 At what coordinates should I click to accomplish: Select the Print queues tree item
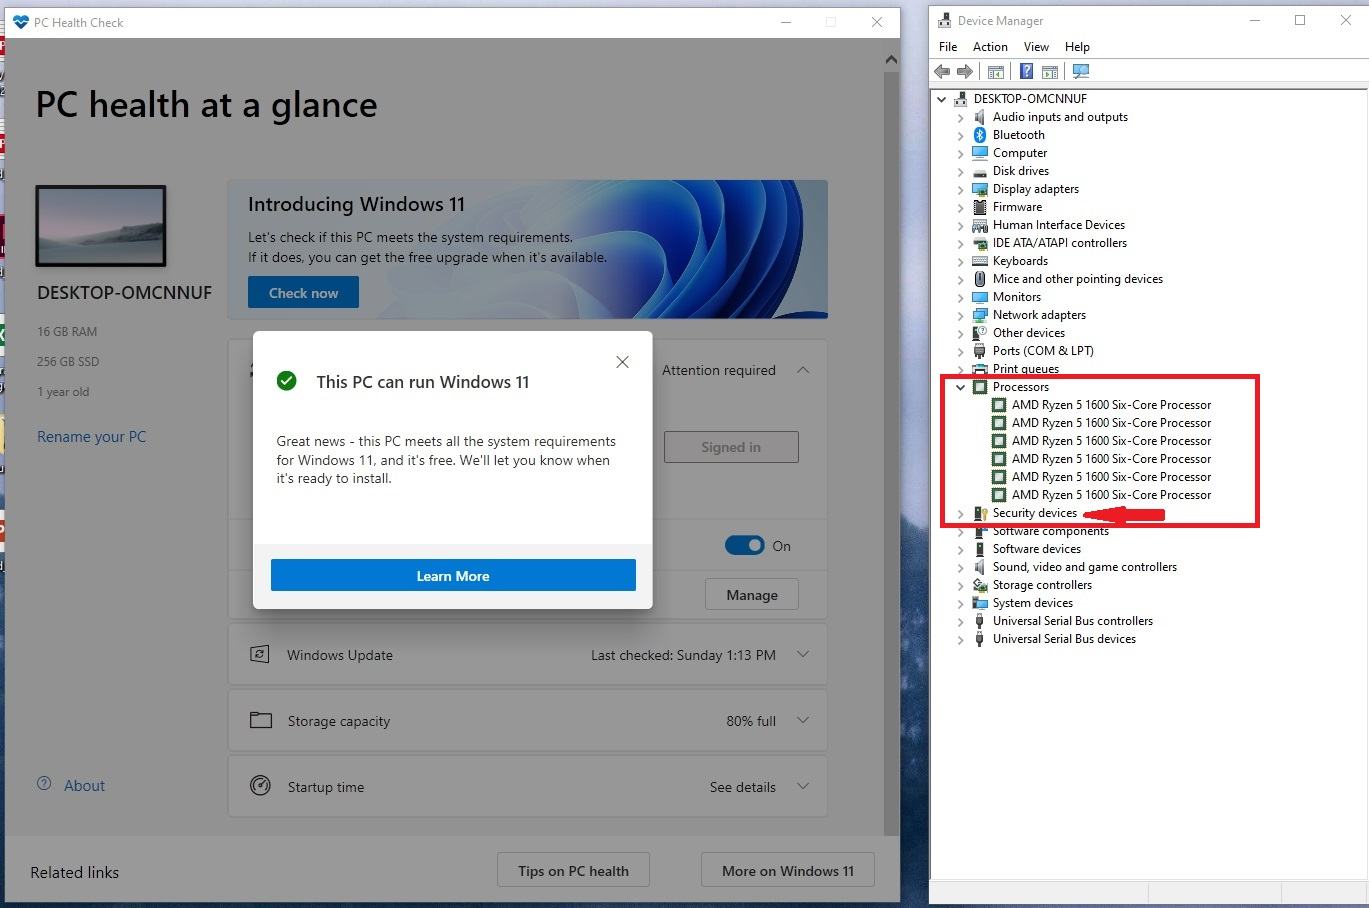pyautogui.click(x=1025, y=369)
